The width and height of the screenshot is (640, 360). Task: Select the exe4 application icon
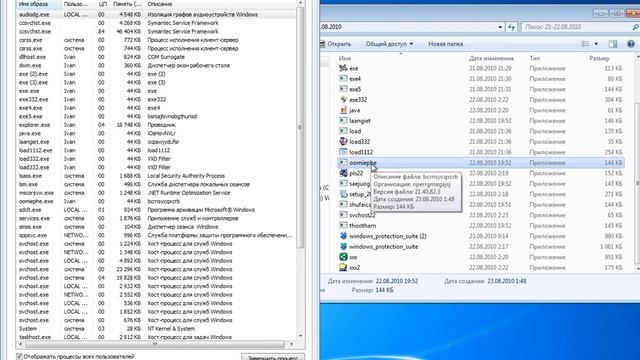[x=343, y=78]
